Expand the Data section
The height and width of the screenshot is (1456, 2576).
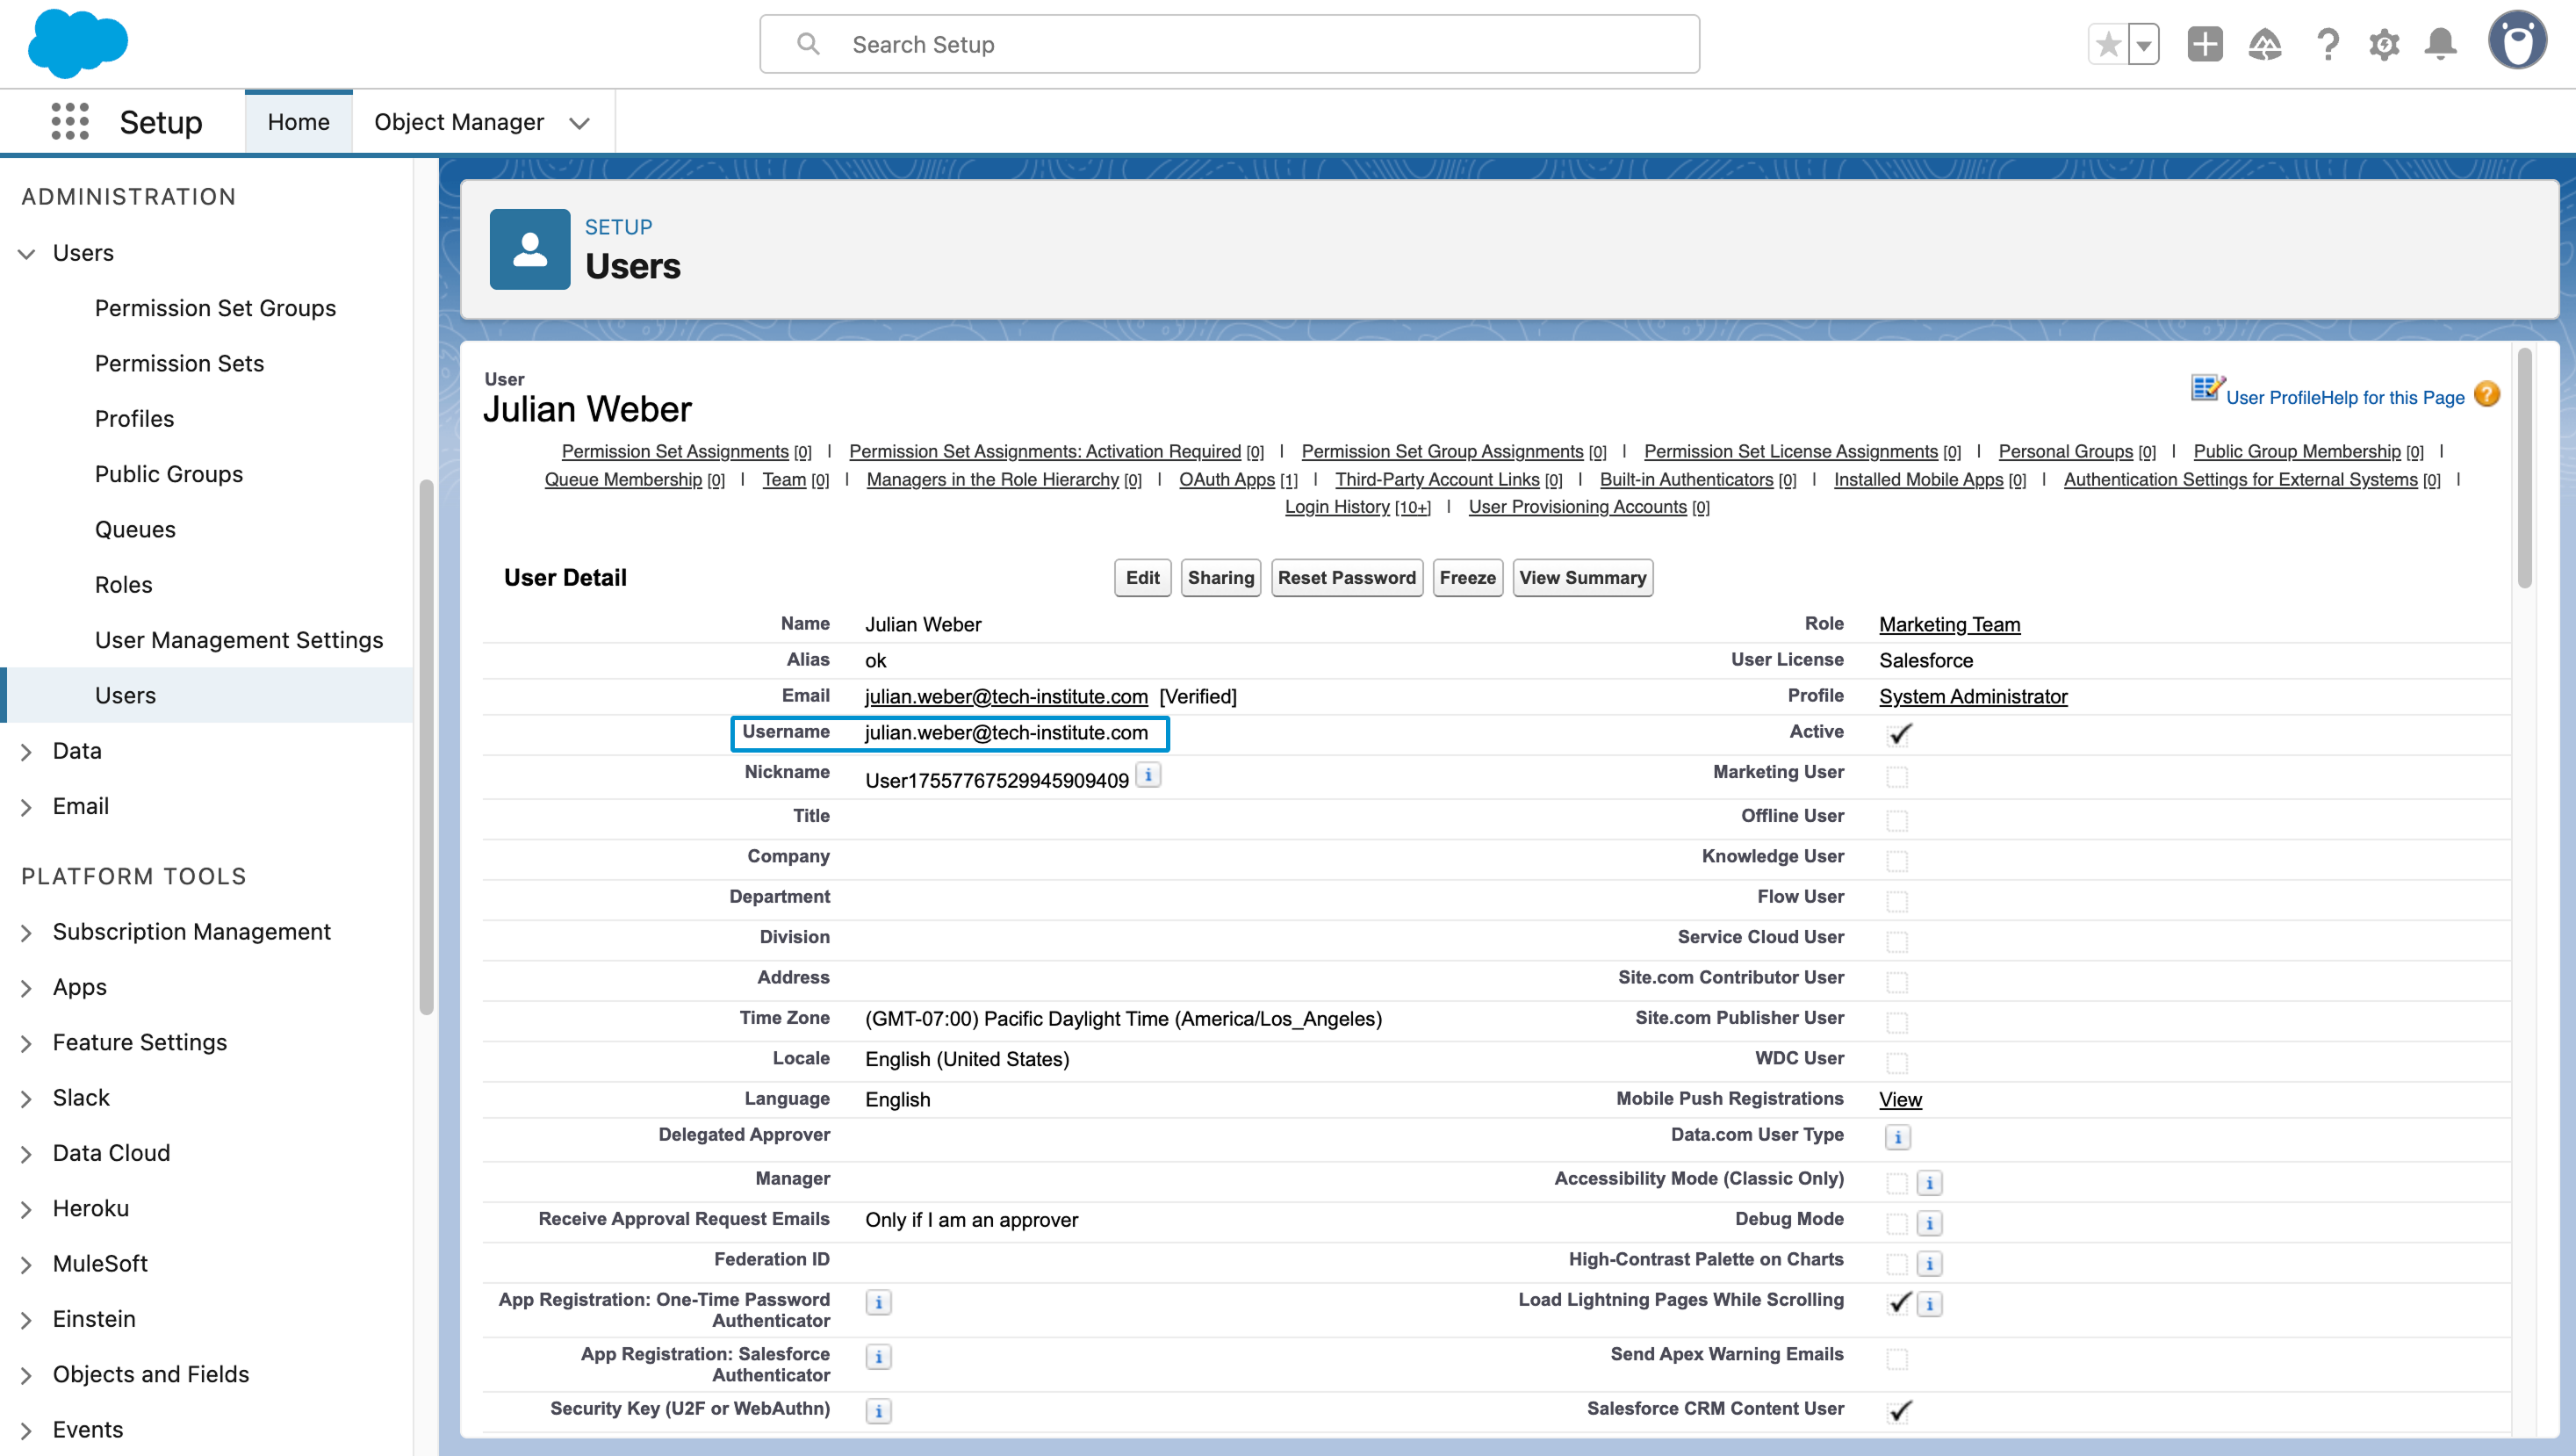(27, 751)
